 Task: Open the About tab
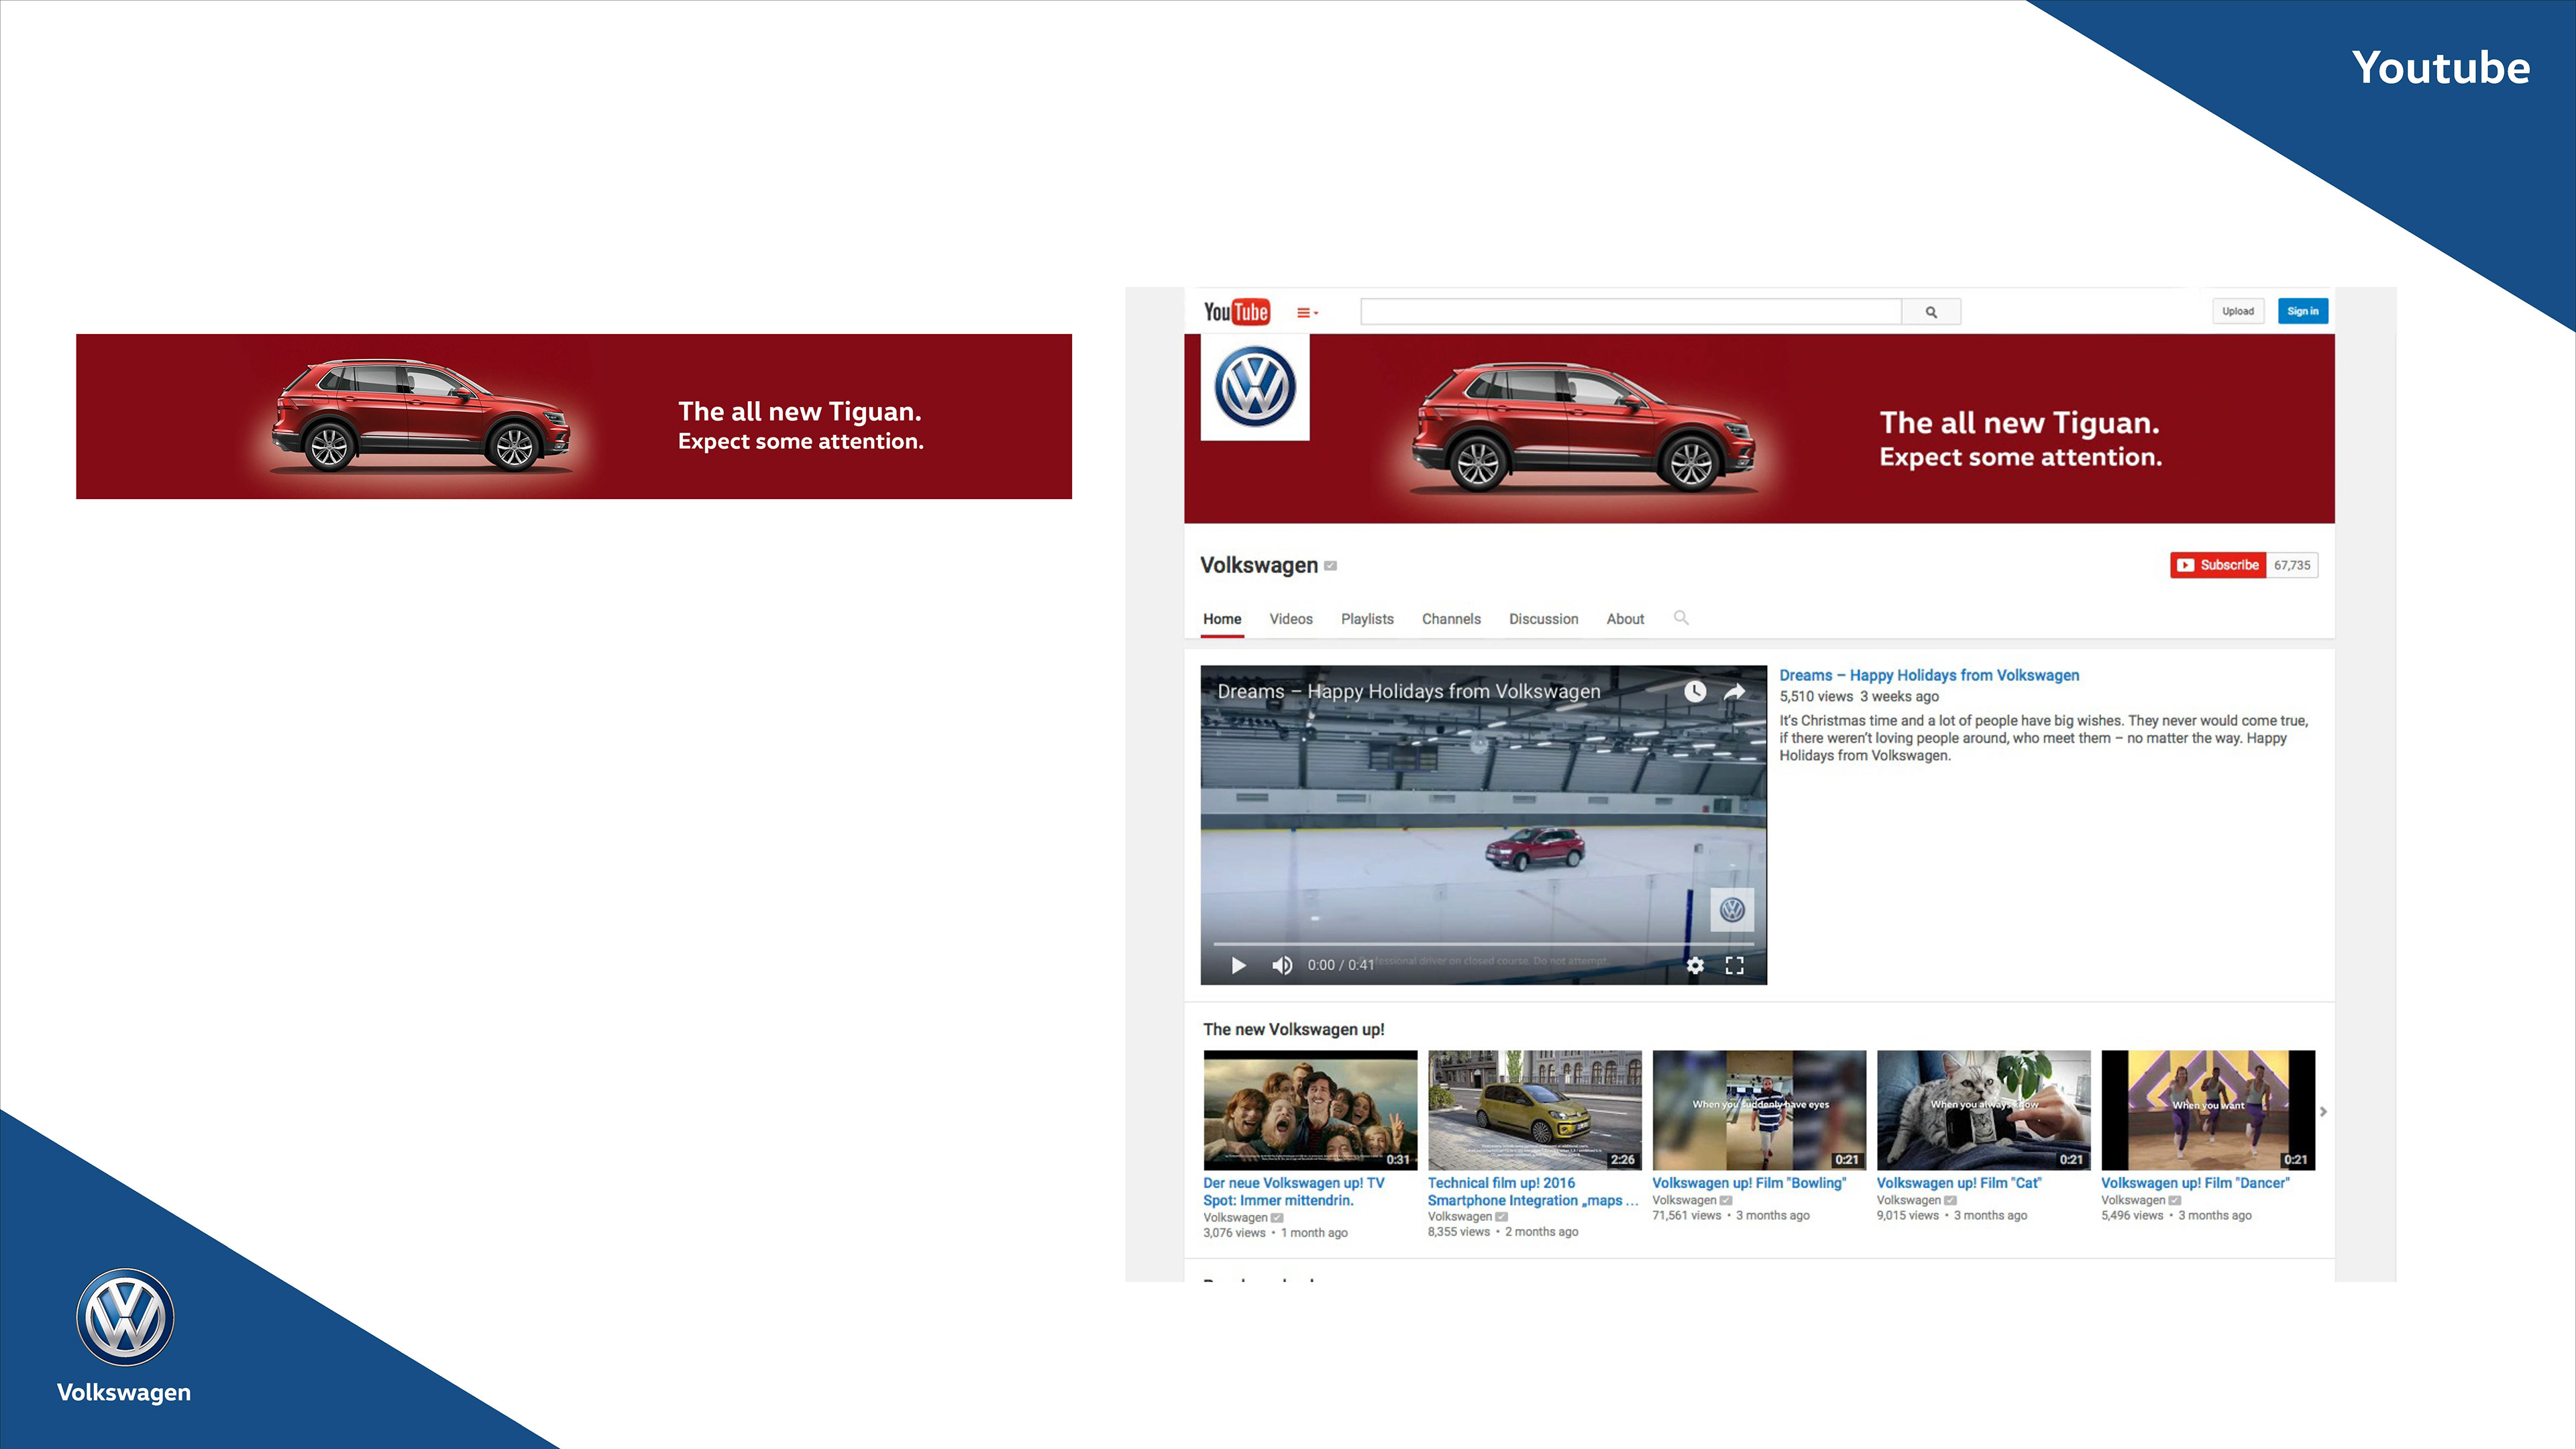1624,619
